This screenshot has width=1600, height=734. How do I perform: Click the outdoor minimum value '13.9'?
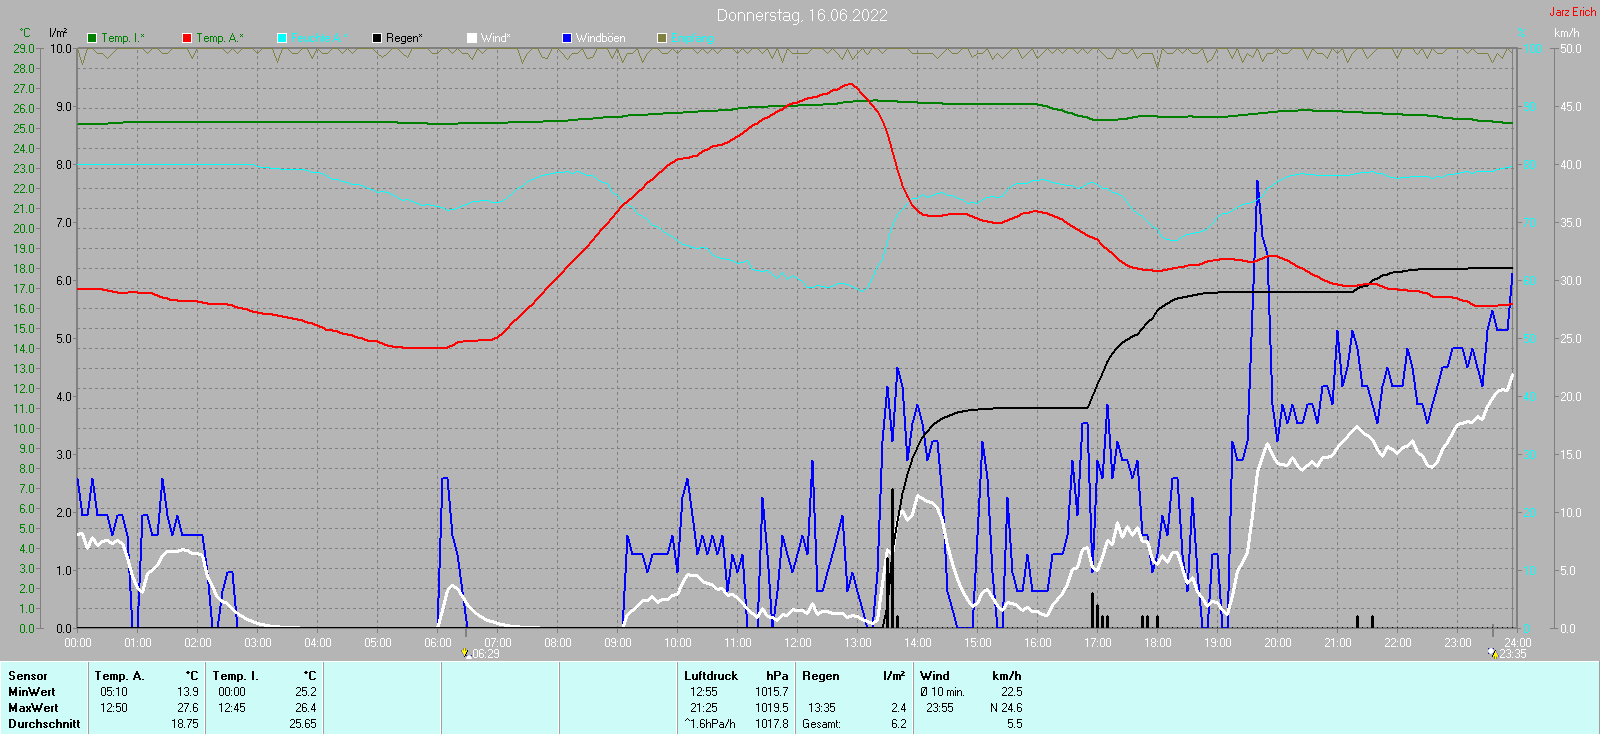click(x=188, y=692)
